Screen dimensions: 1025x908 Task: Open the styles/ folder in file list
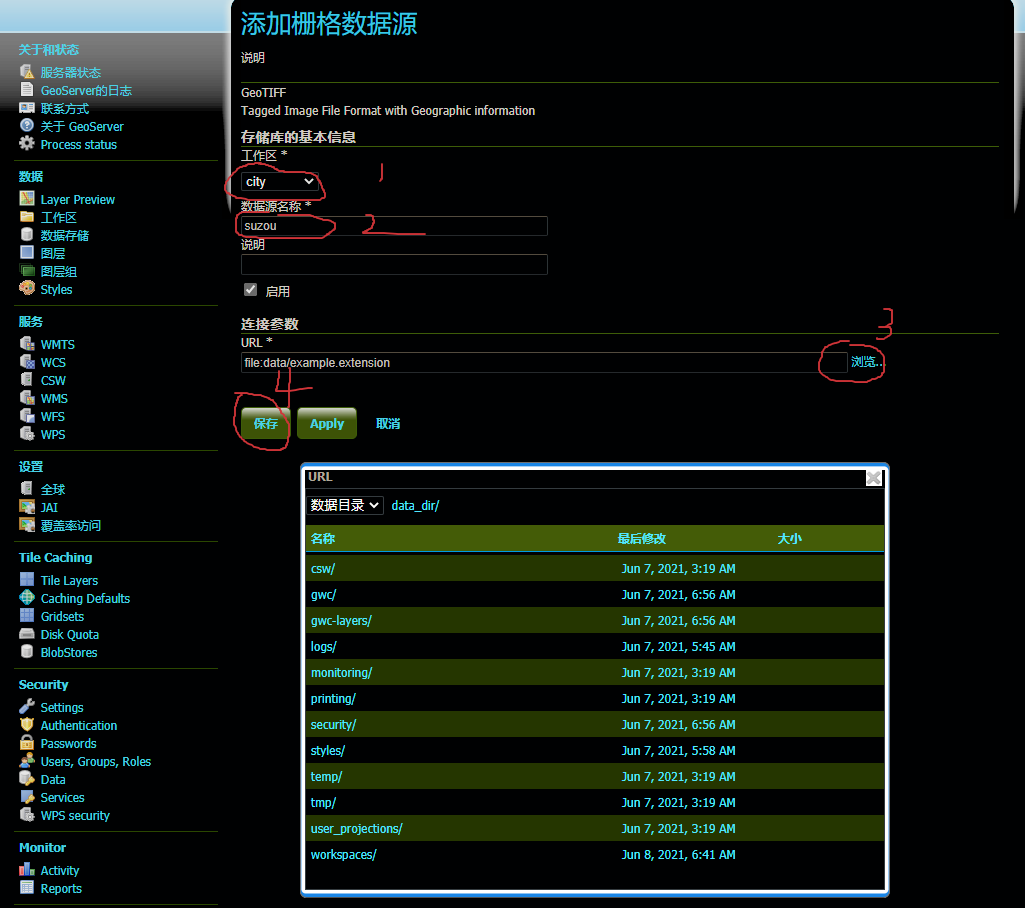tap(328, 750)
